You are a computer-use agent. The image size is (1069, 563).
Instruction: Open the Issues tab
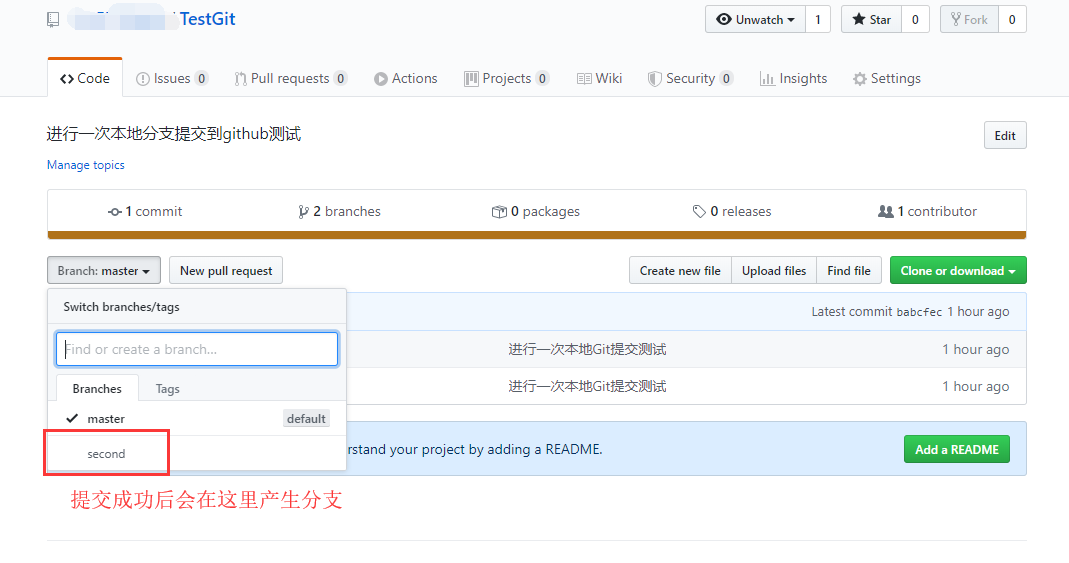pos(172,78)
